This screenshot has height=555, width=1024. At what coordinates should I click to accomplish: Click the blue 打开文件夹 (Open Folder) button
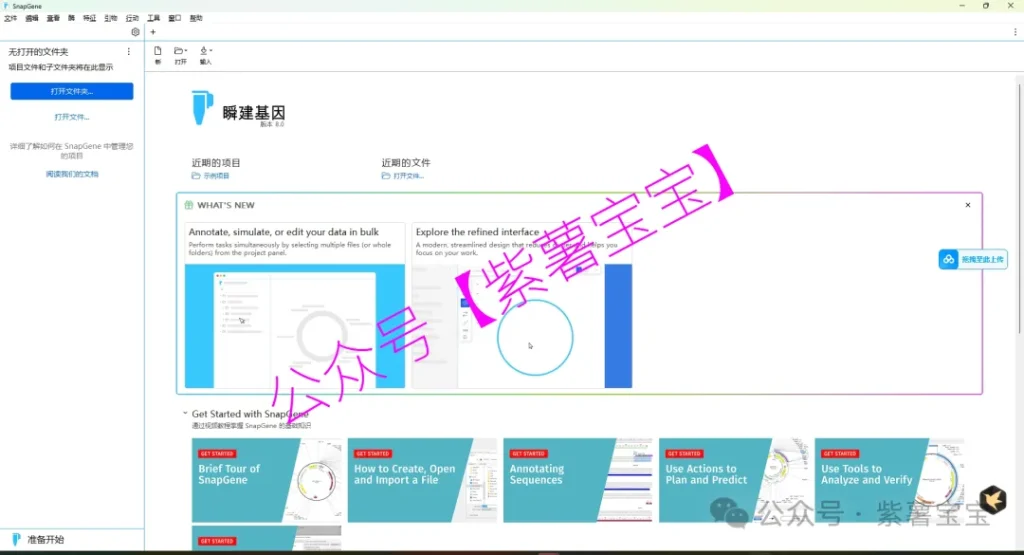point(72,91)
